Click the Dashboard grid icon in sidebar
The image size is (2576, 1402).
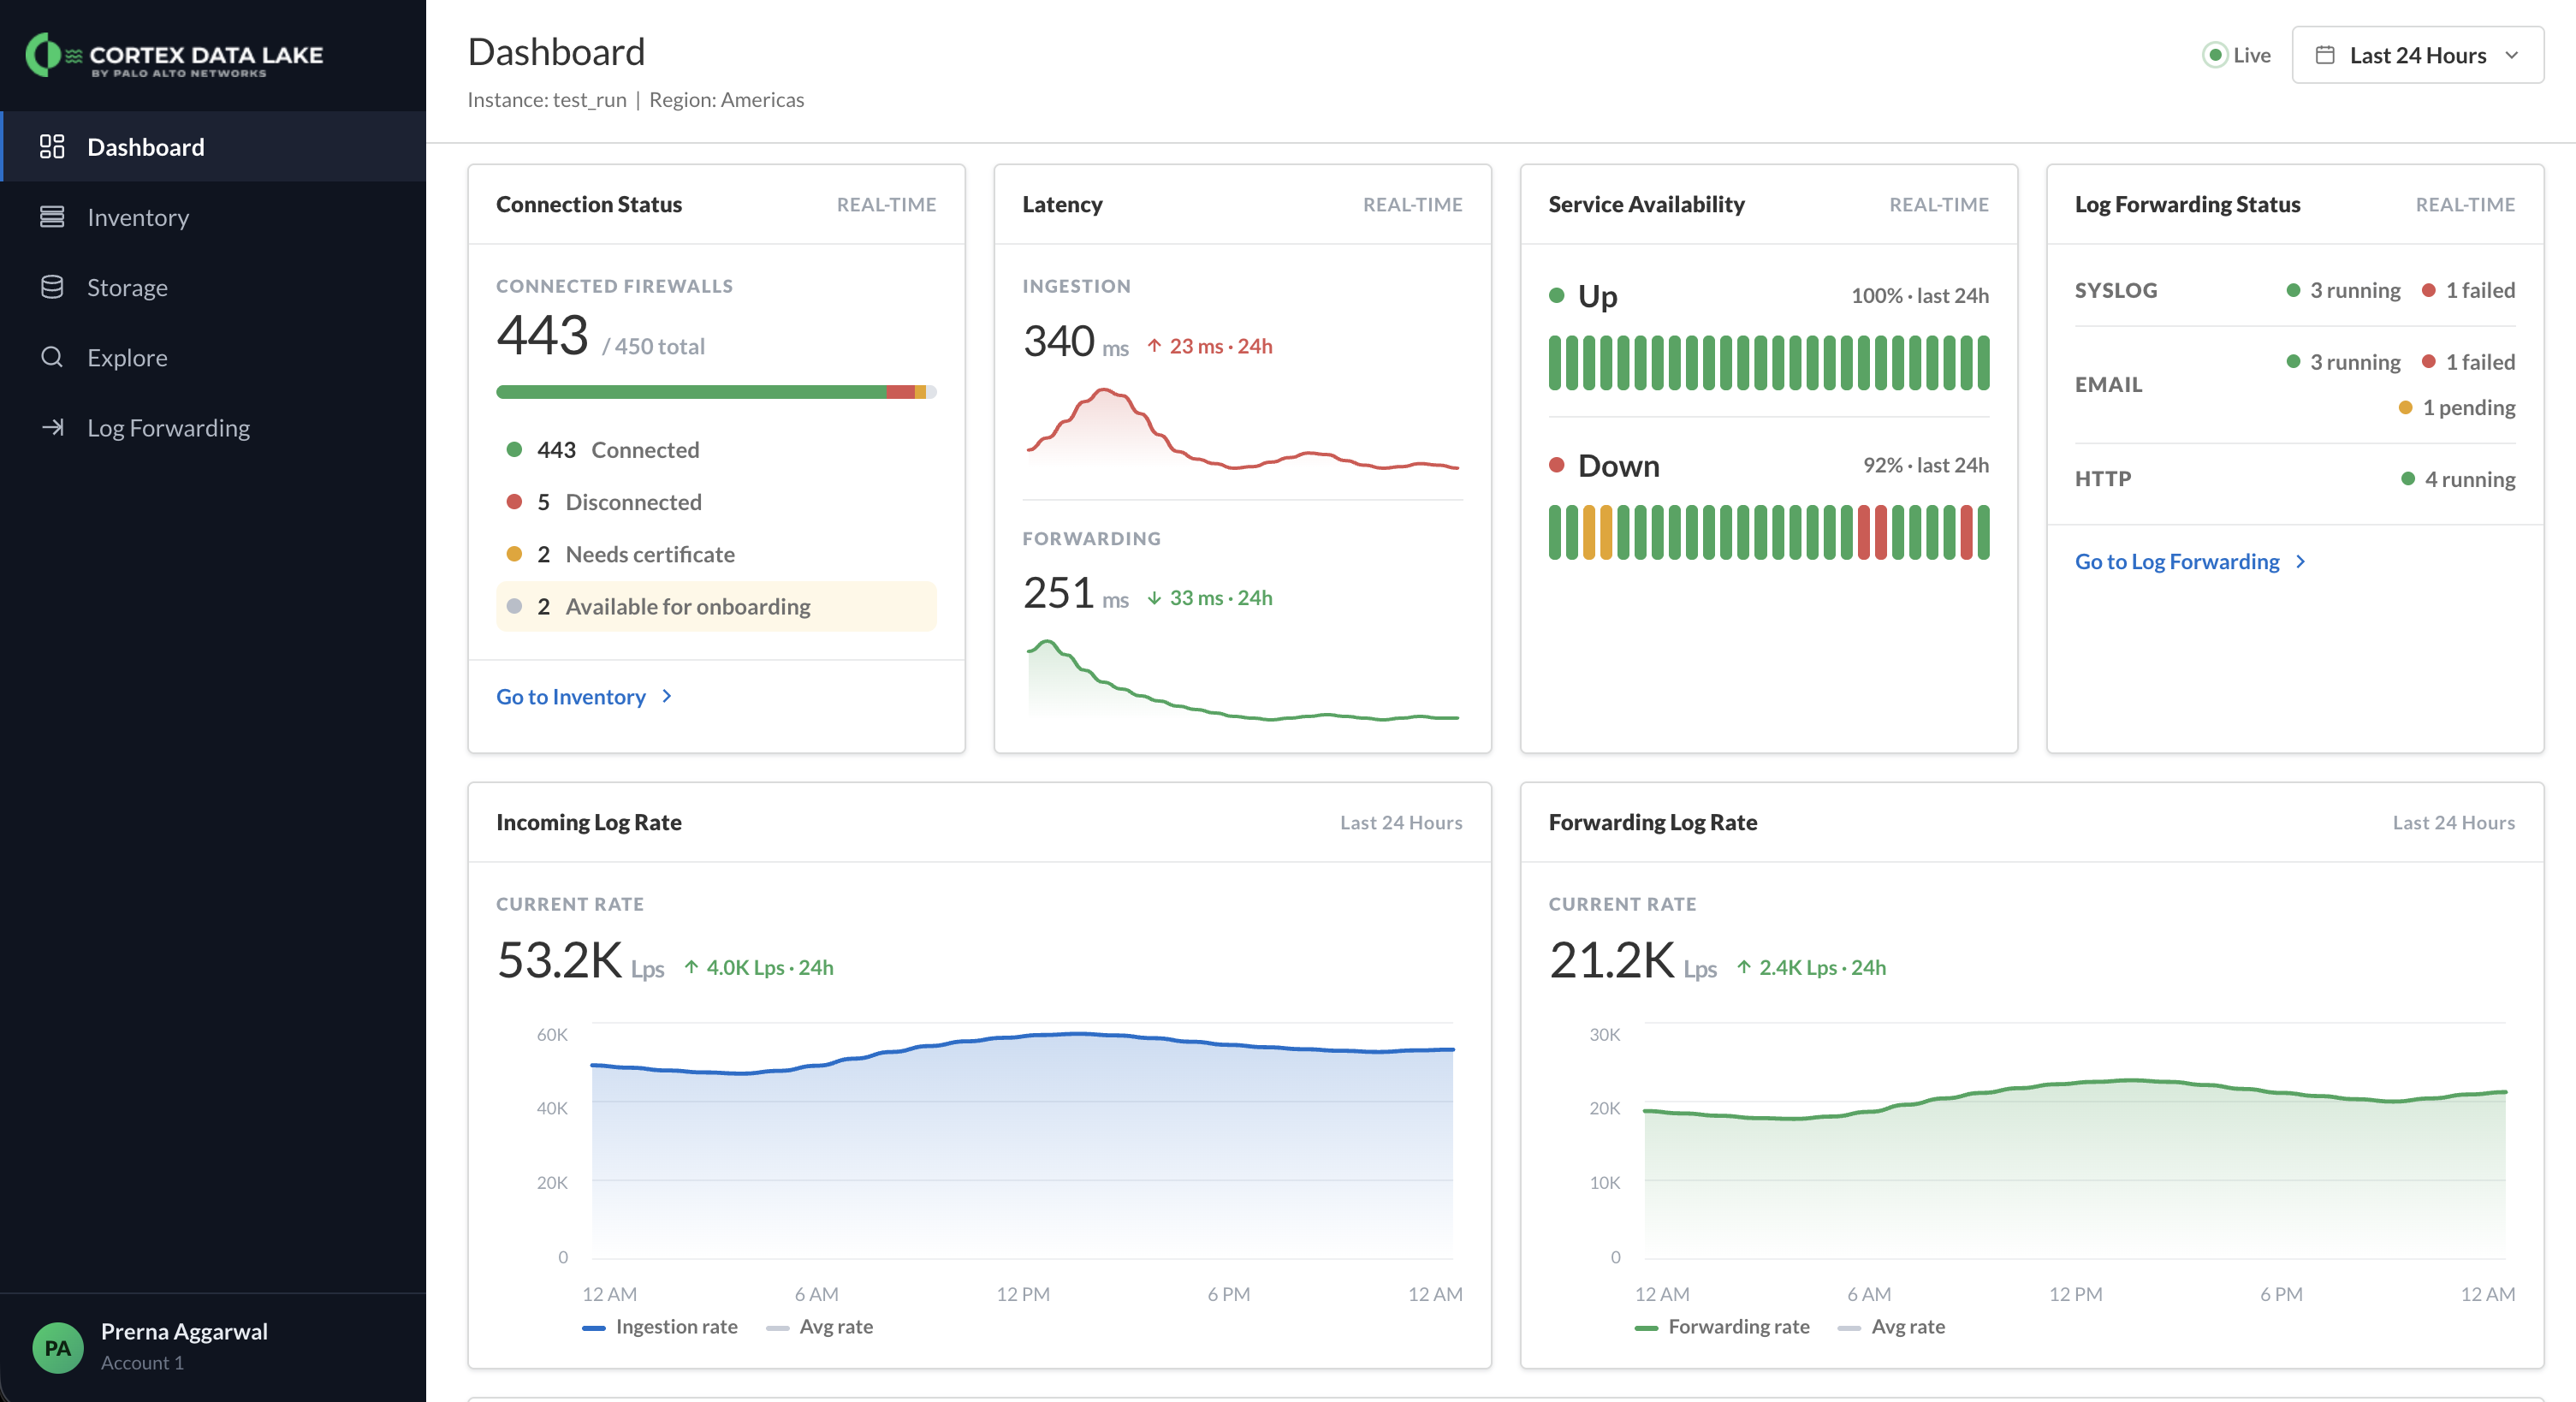point(52,147)
